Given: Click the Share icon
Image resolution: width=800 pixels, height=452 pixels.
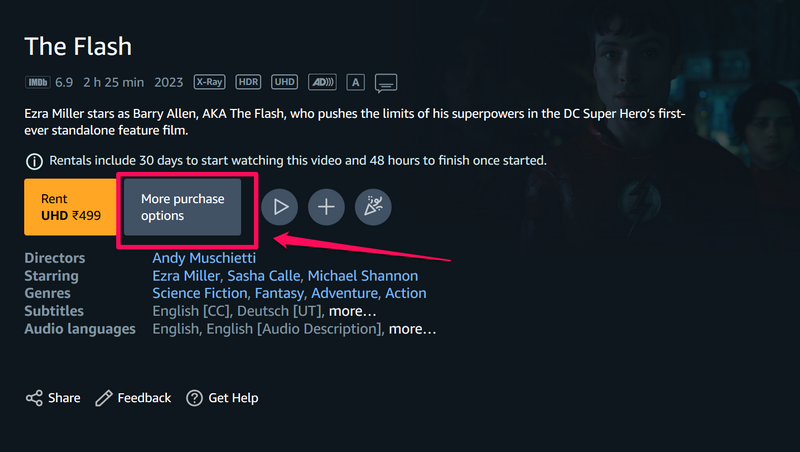Looking at the screenshot, I should pyautogui.click(x=35, y=398).
